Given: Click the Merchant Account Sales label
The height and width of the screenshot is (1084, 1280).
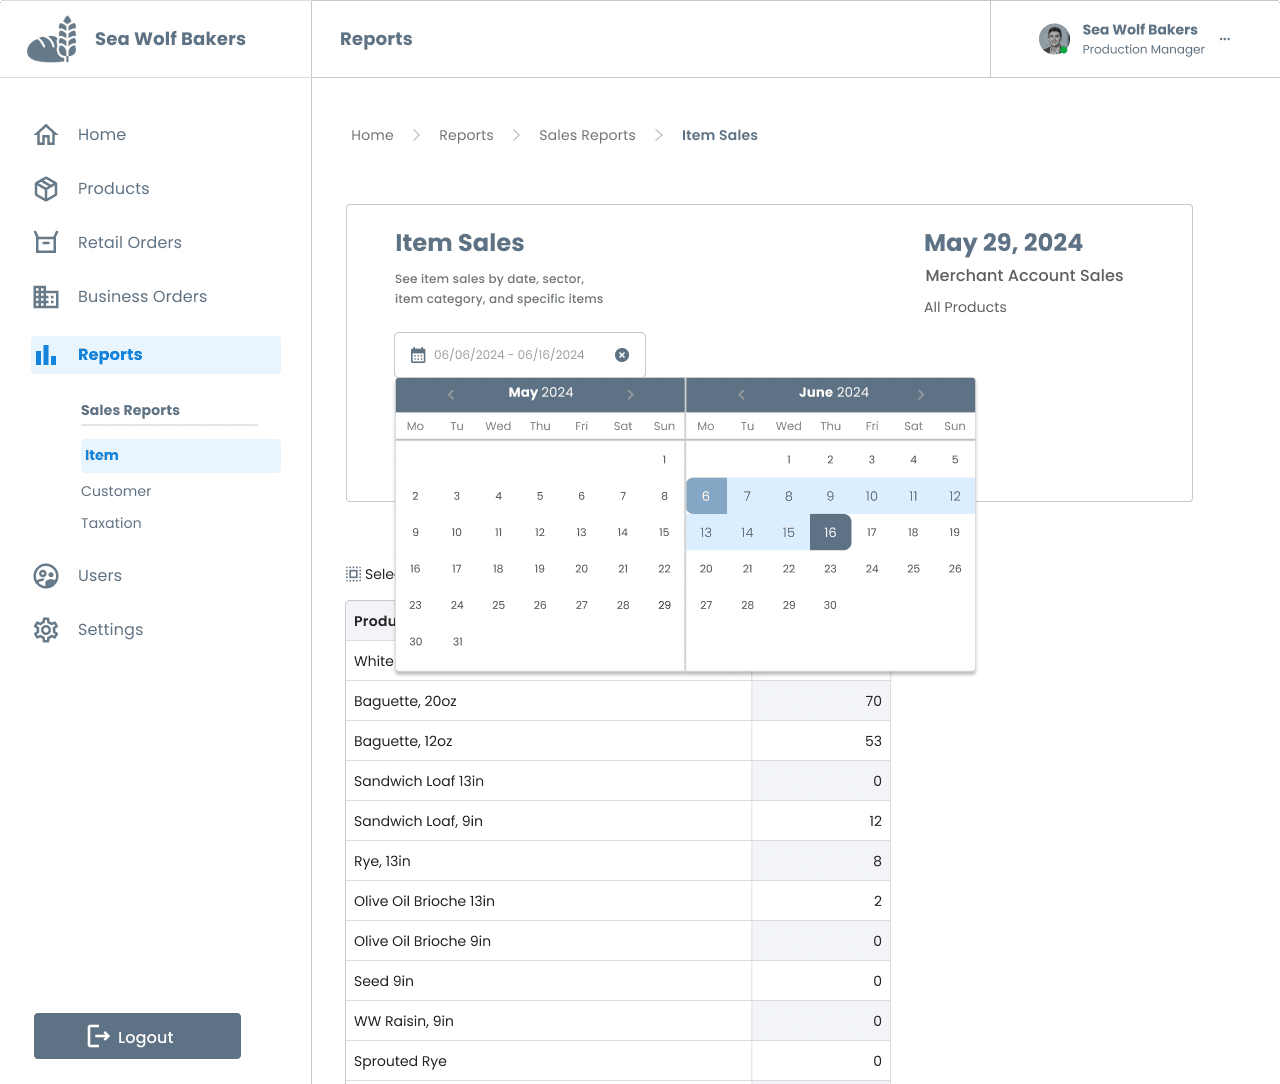Looking at the screenshot, I should tap(1024, 276).
